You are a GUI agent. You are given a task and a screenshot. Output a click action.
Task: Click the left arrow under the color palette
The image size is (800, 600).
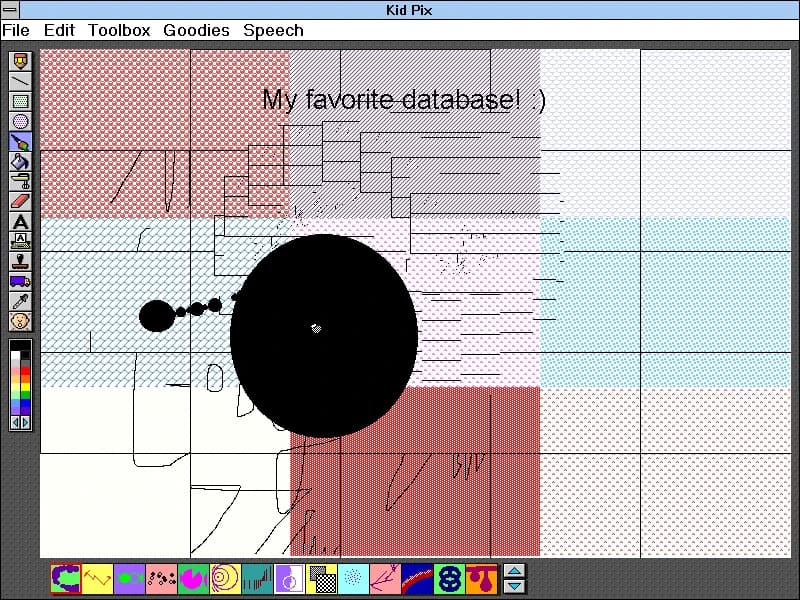point(13,422)
